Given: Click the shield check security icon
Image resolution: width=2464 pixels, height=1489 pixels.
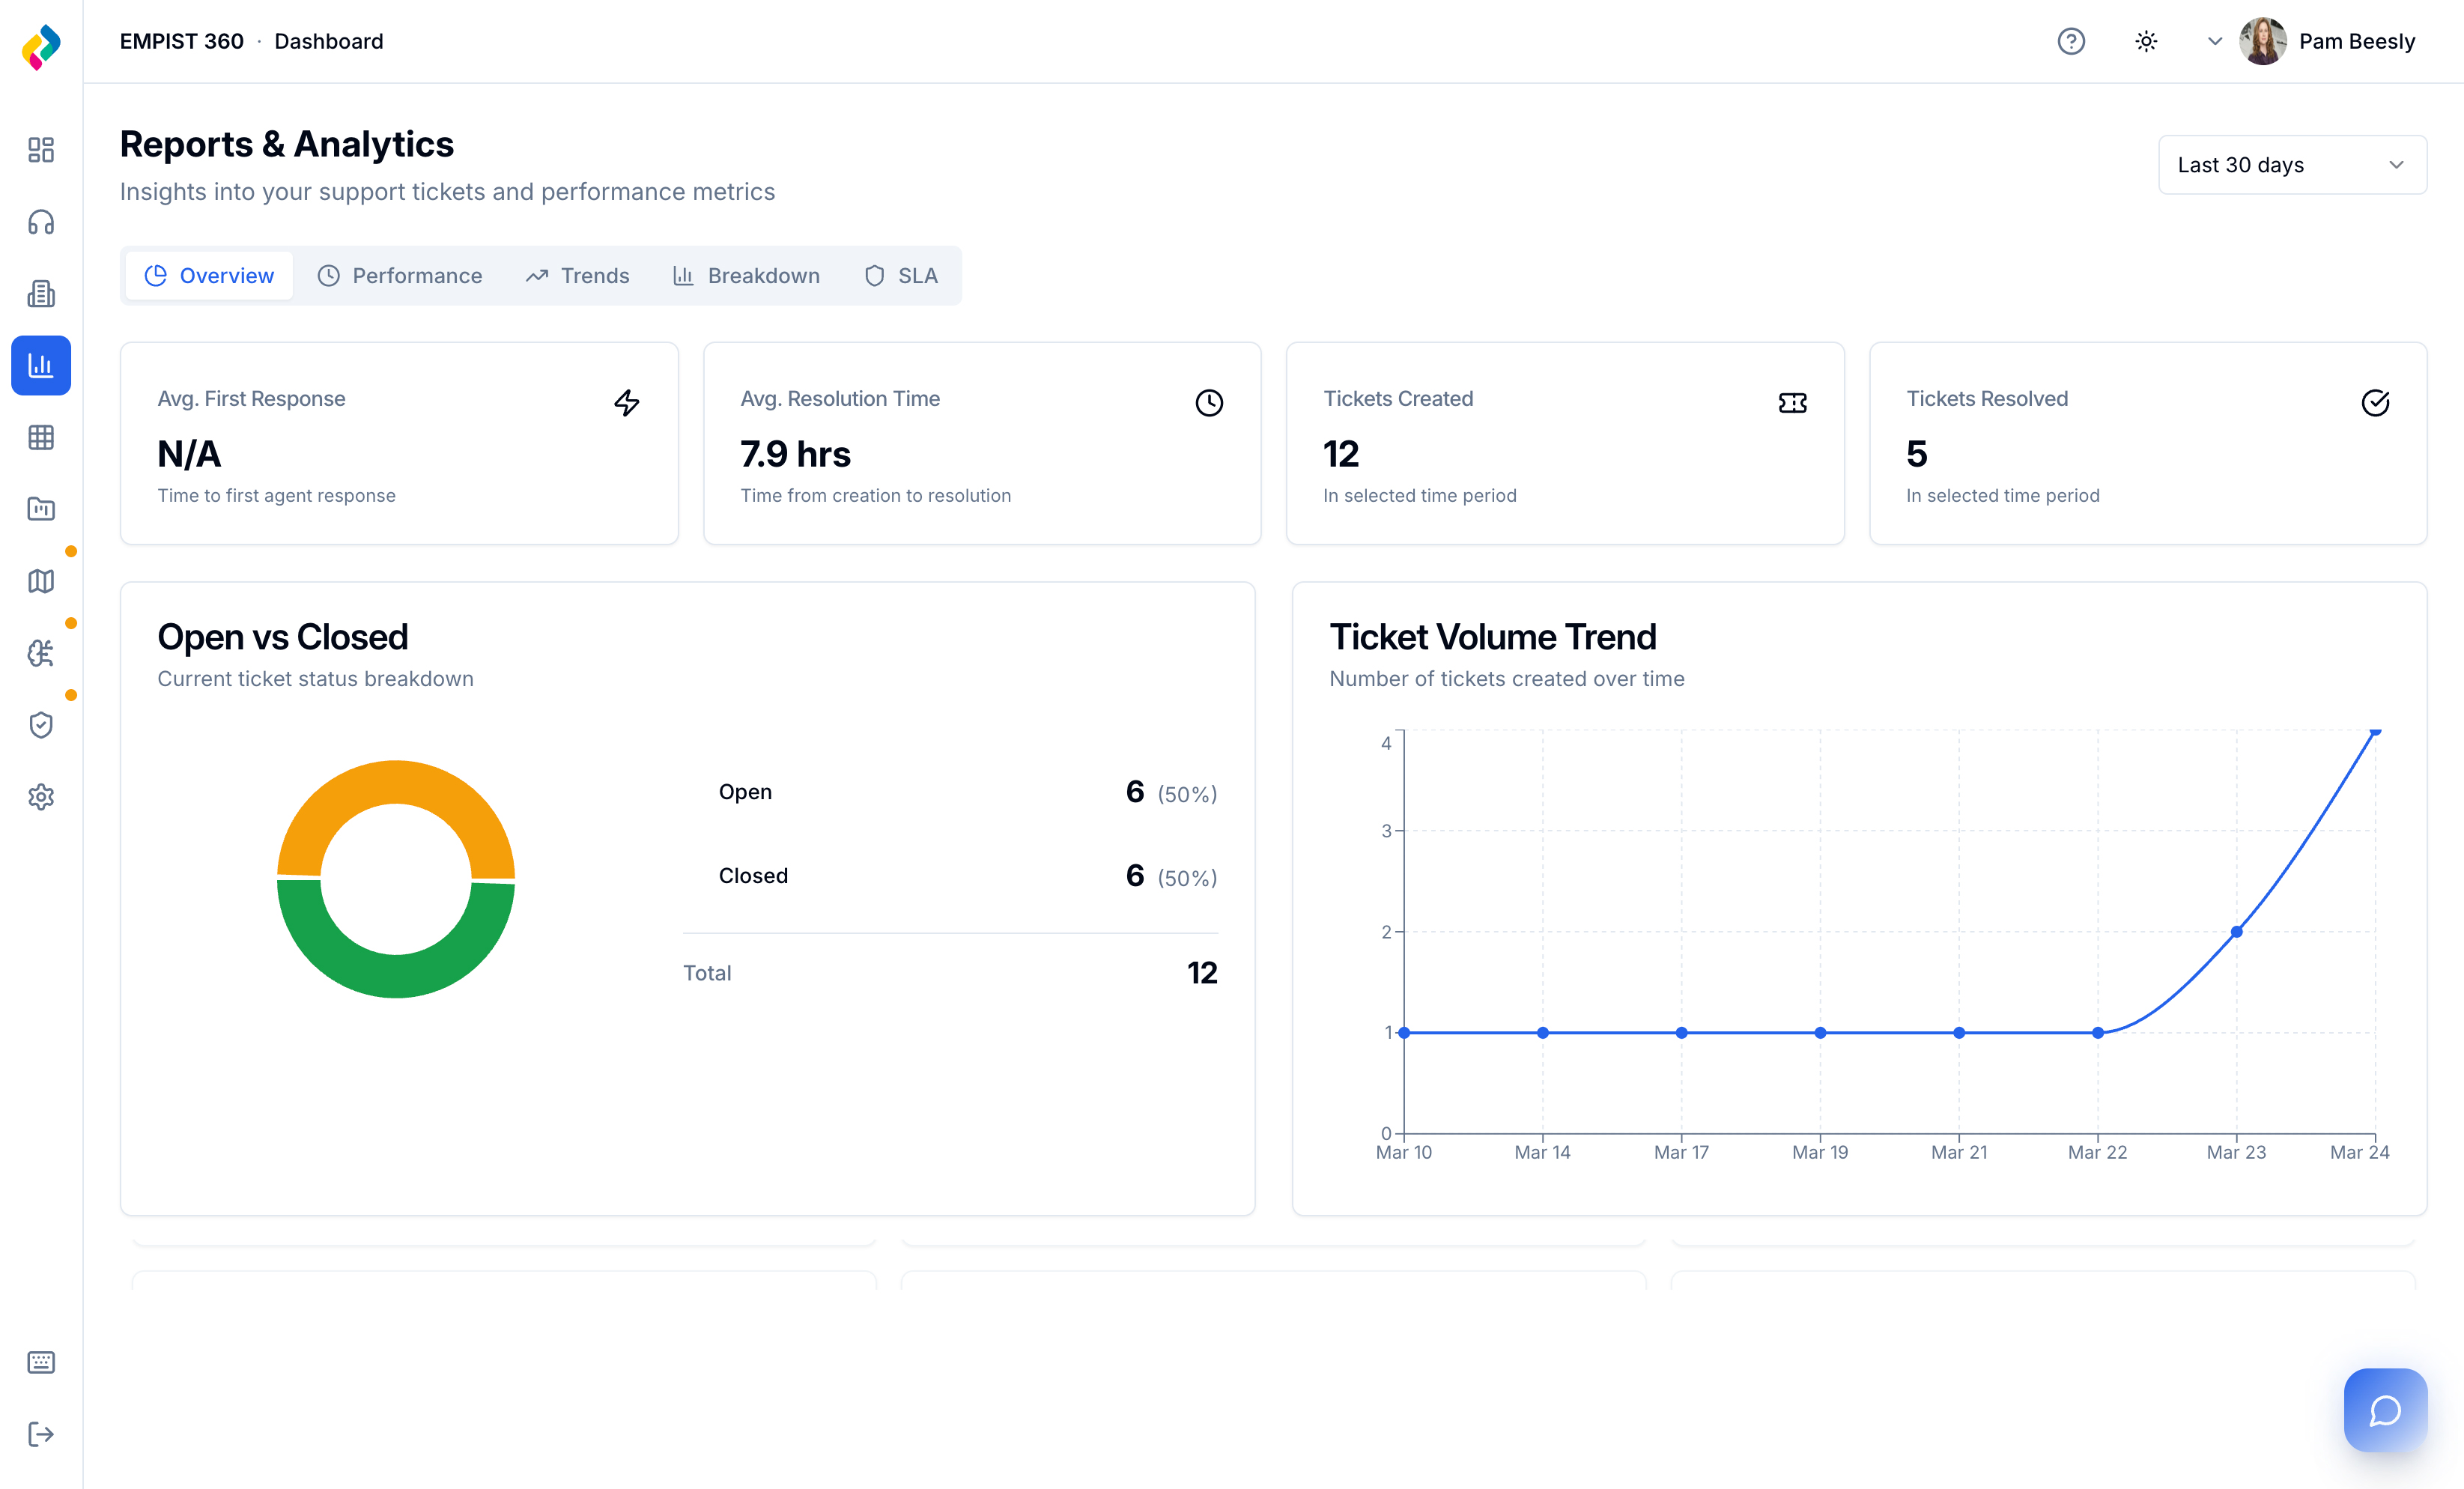Looking at the screenshot, I should (x=41, y=725).
